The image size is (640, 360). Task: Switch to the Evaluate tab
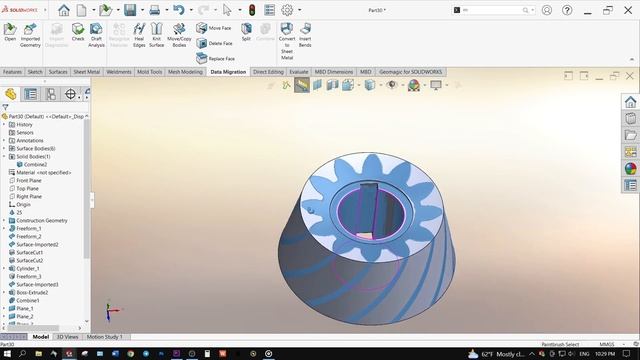coord(299,72)
